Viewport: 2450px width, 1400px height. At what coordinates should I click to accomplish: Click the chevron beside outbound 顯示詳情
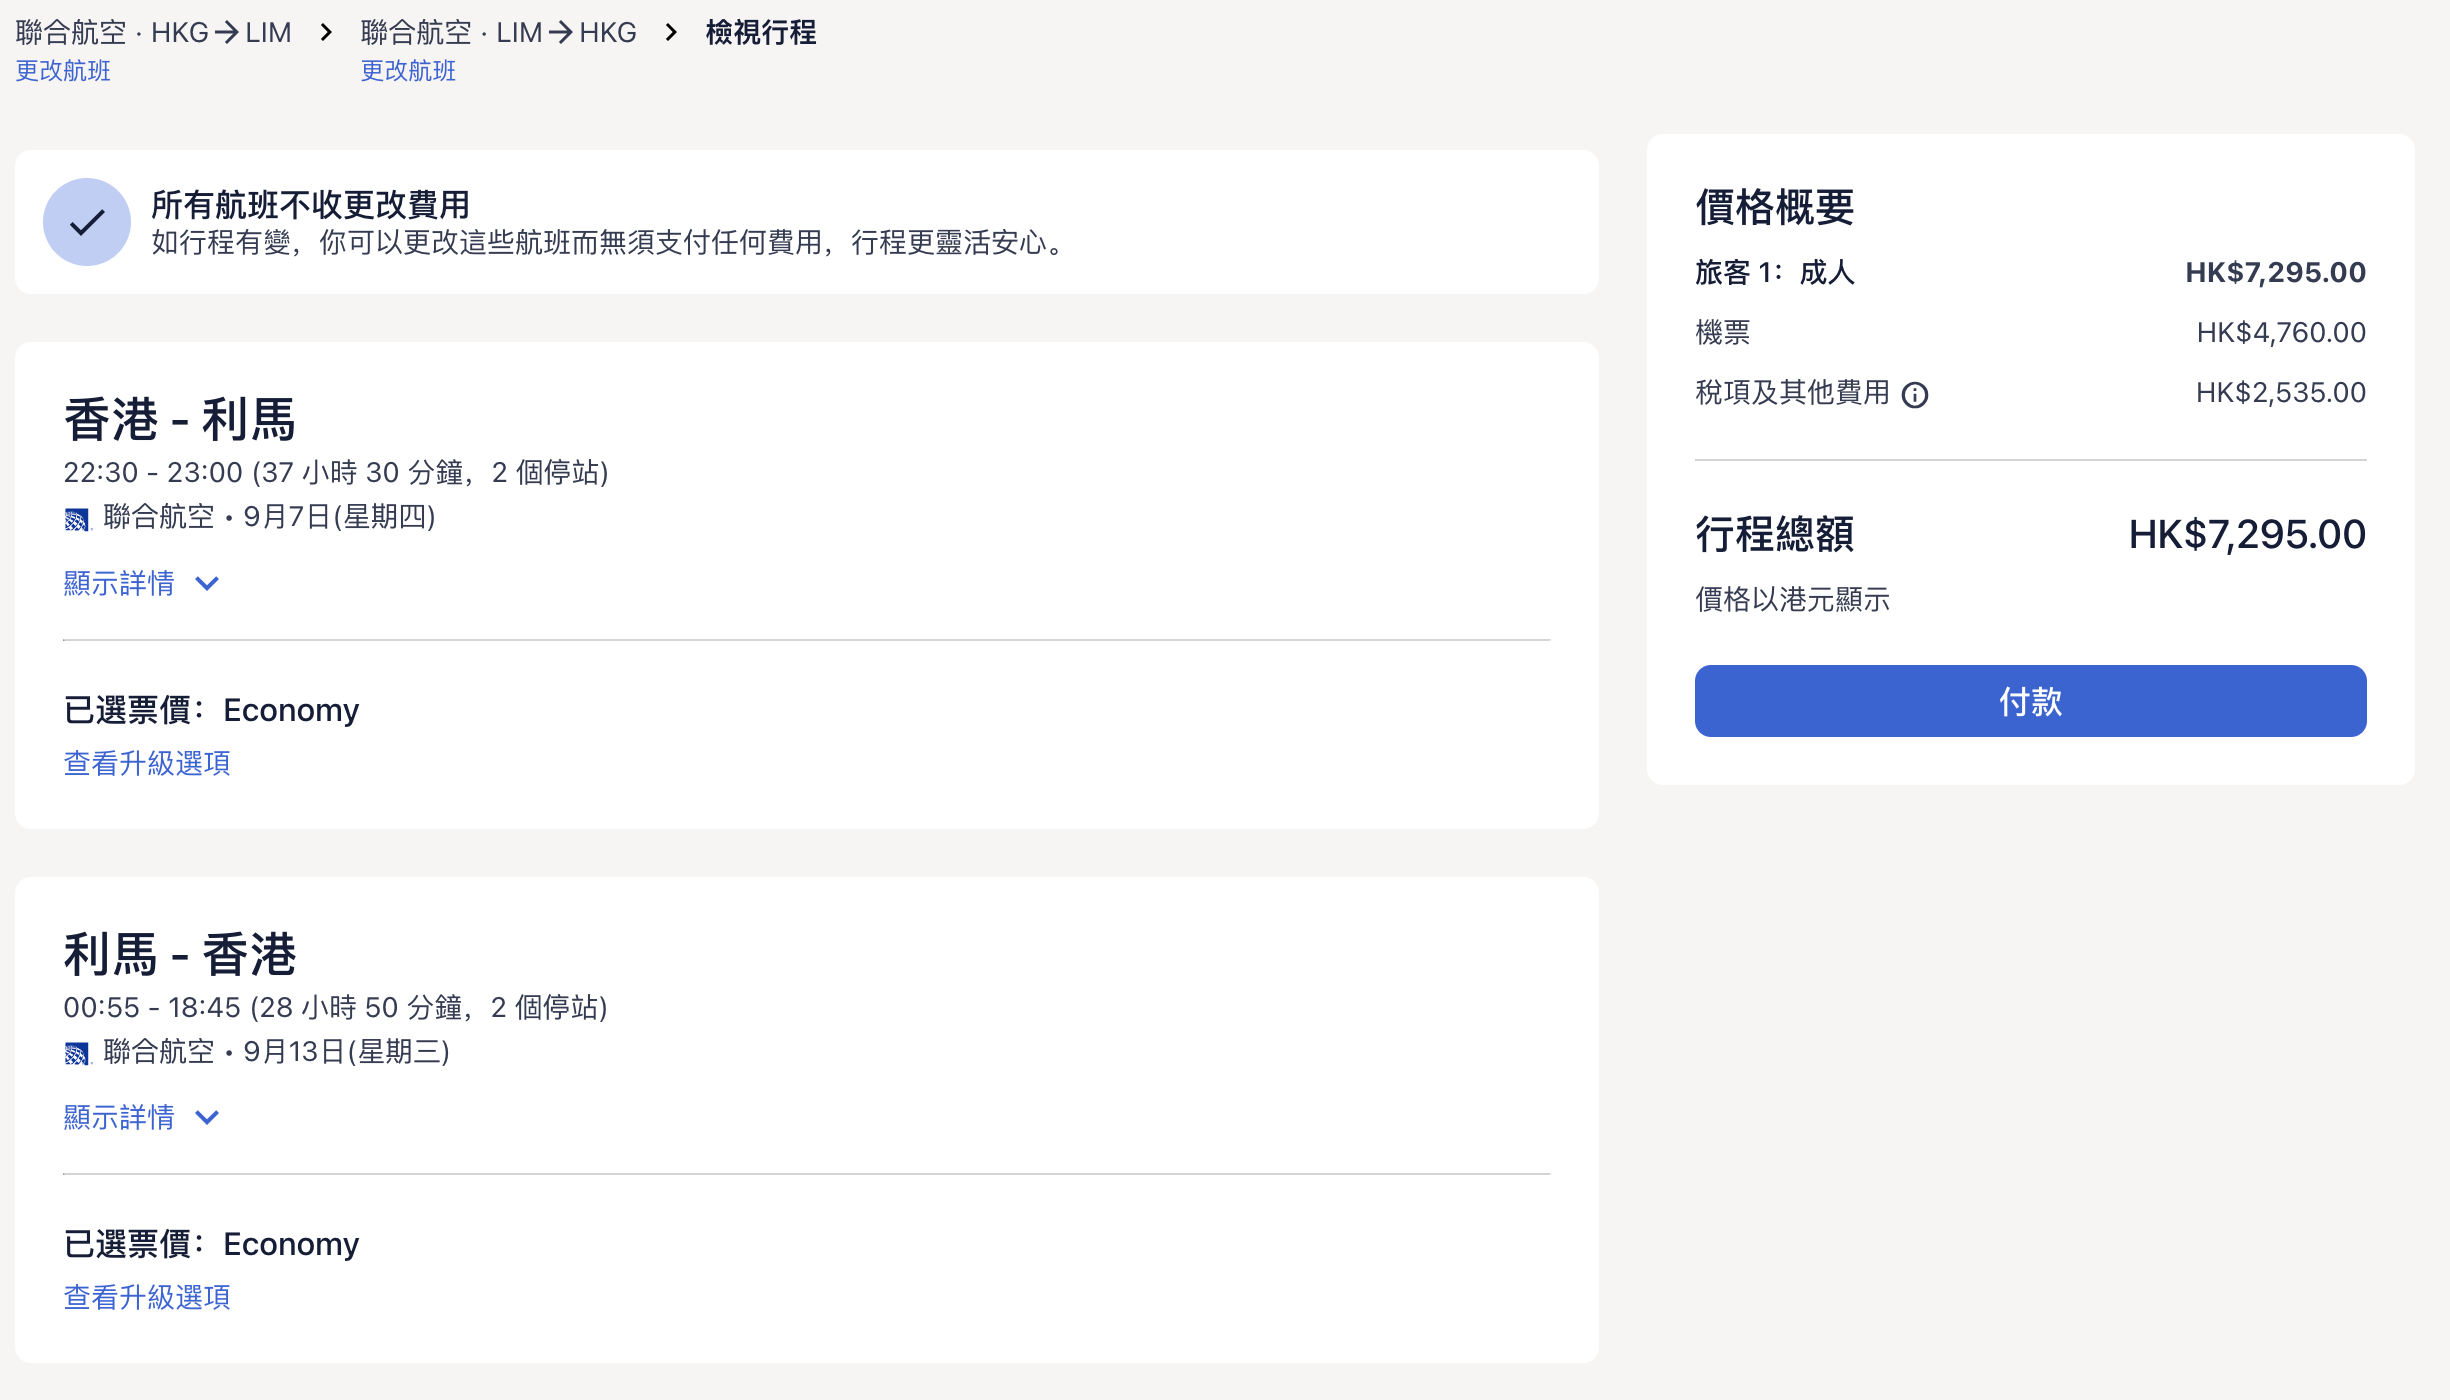[x=207, y=583]
